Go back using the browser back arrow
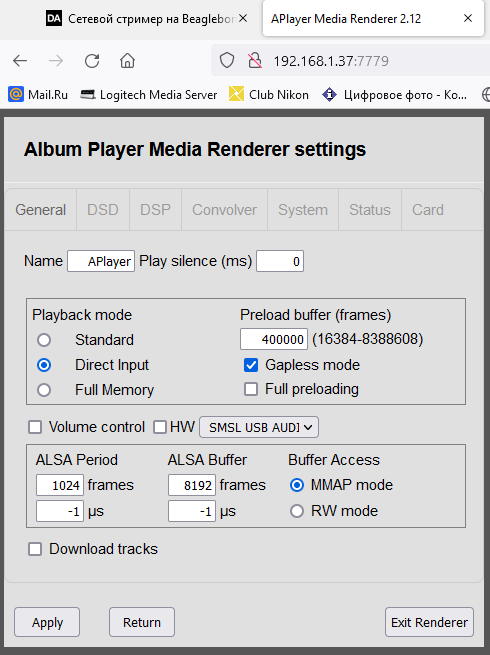This screenshot has height=655, width=490. 20,61
